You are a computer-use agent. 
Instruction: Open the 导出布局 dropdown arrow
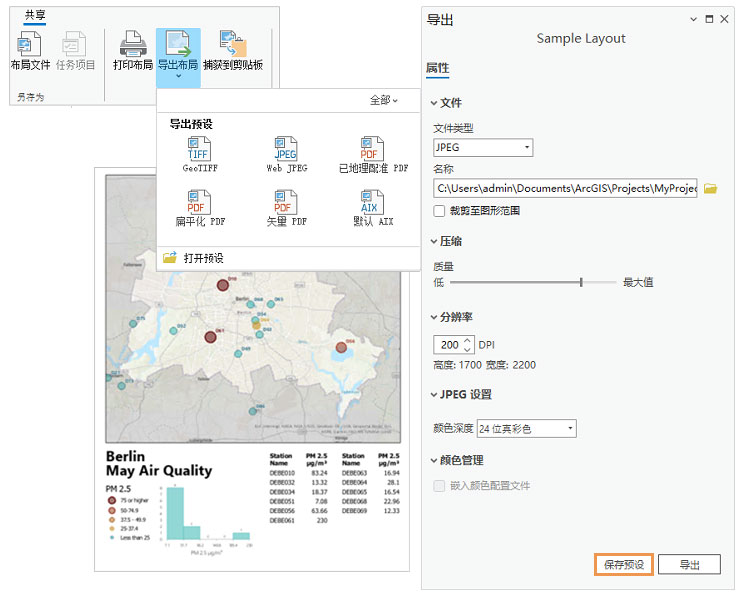coord(178,76)
